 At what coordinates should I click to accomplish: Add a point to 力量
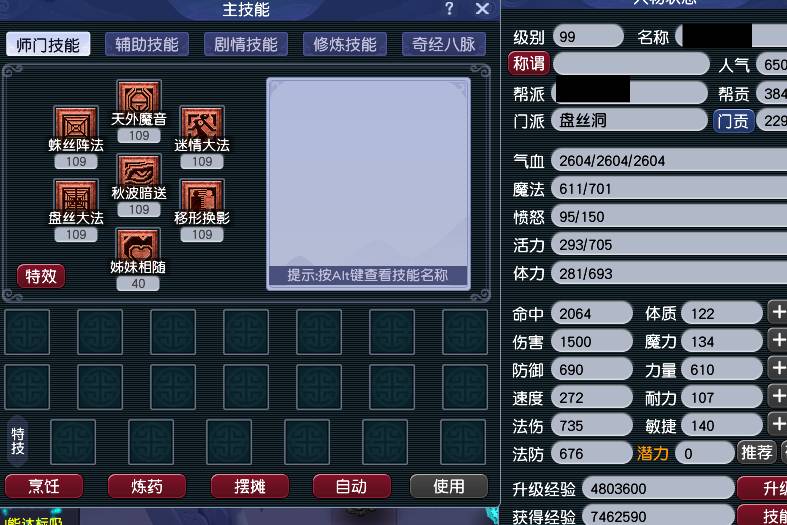[x=778, y=369]
